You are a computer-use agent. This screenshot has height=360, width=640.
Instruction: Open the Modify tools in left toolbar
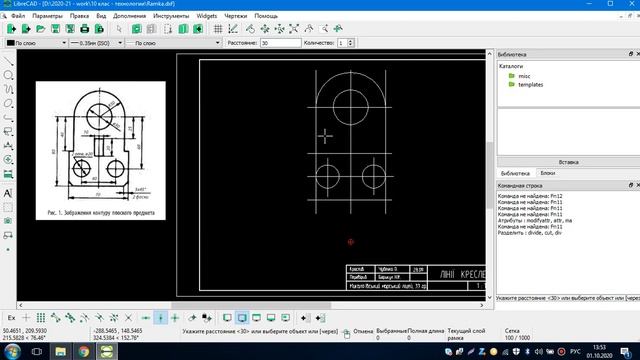click(8, 160)
